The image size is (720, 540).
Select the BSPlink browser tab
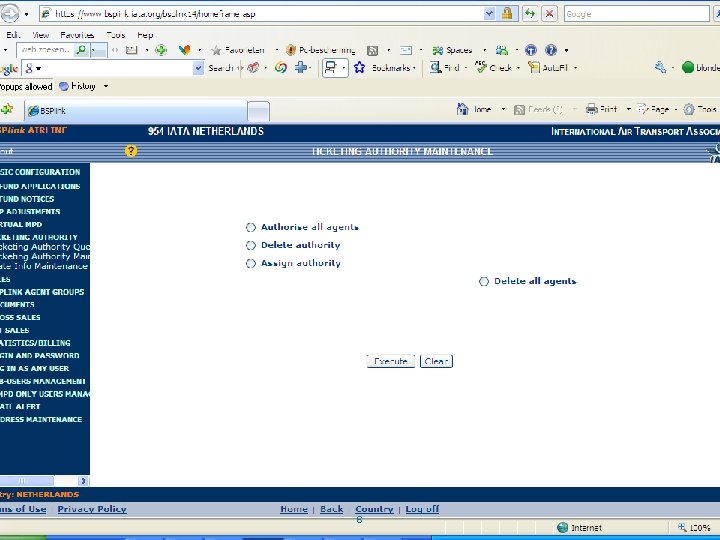(x=135, y=111)
